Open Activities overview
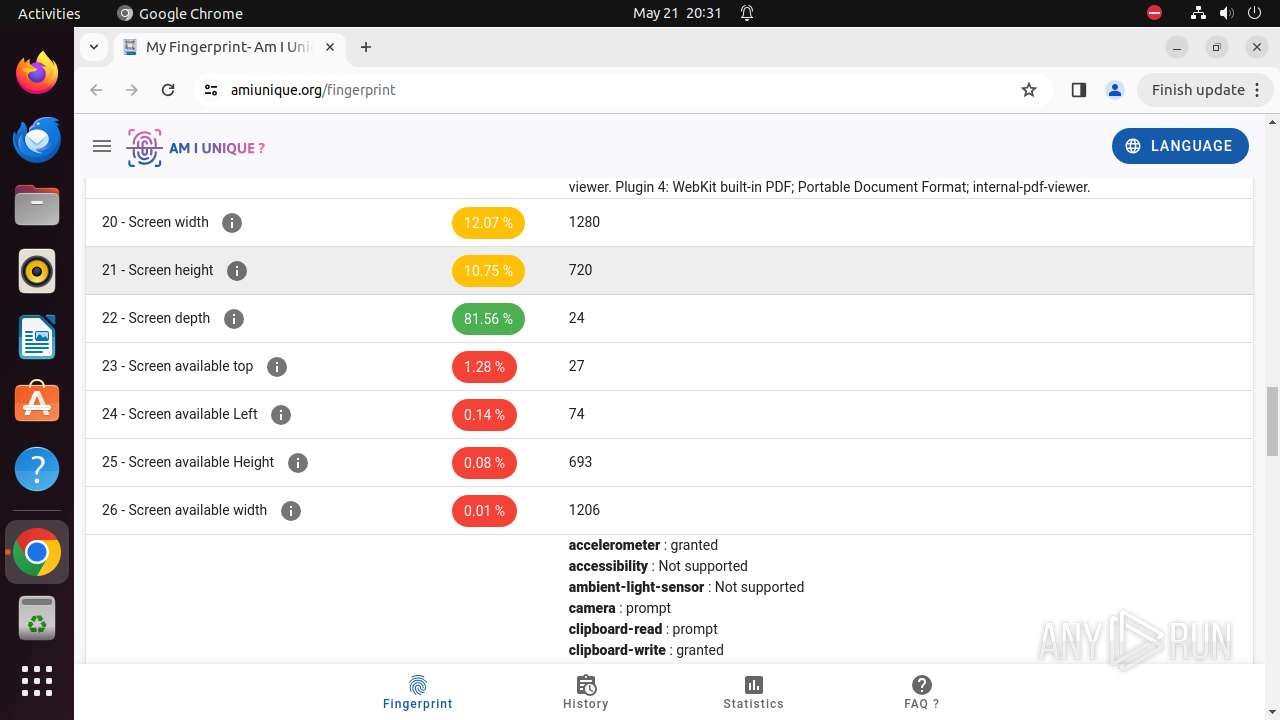 (x=49, y=13)
